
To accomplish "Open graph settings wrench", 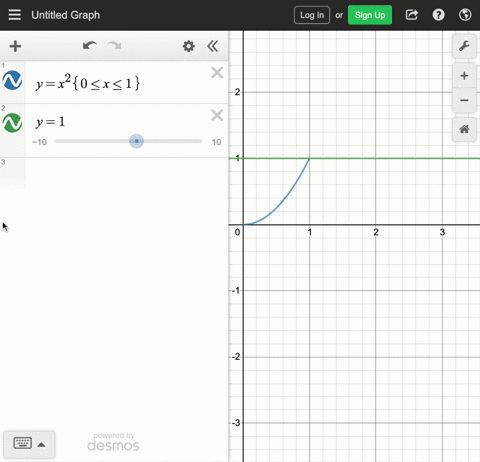I will click(x=464, y=46).
